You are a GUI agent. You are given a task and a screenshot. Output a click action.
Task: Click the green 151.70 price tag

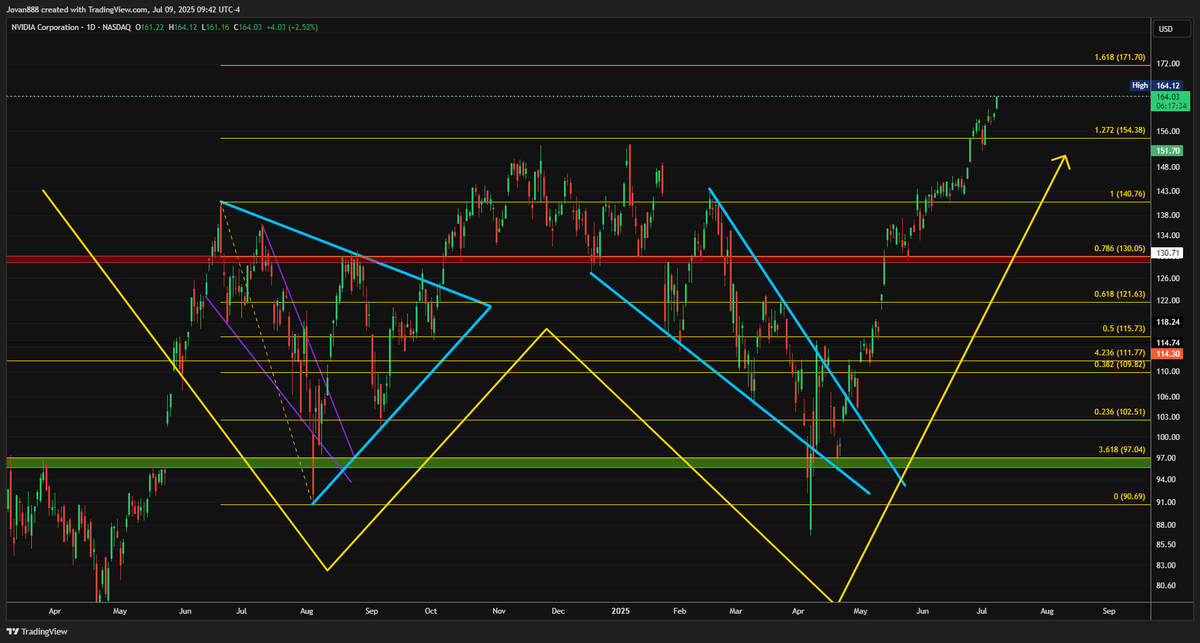[1169, 150]
